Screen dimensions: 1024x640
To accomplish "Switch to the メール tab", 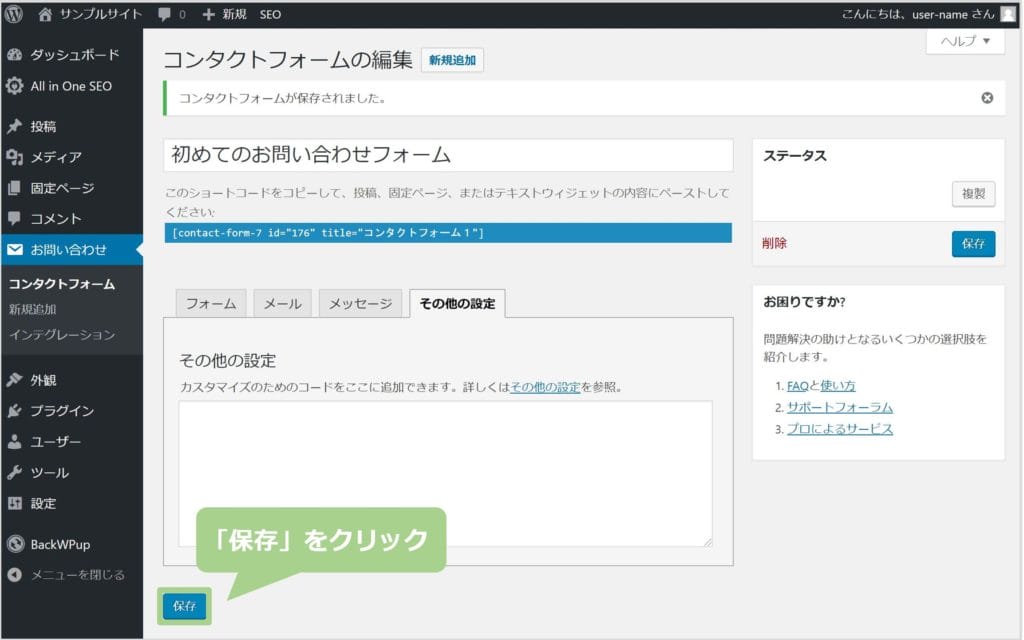I will pos(283,304).
